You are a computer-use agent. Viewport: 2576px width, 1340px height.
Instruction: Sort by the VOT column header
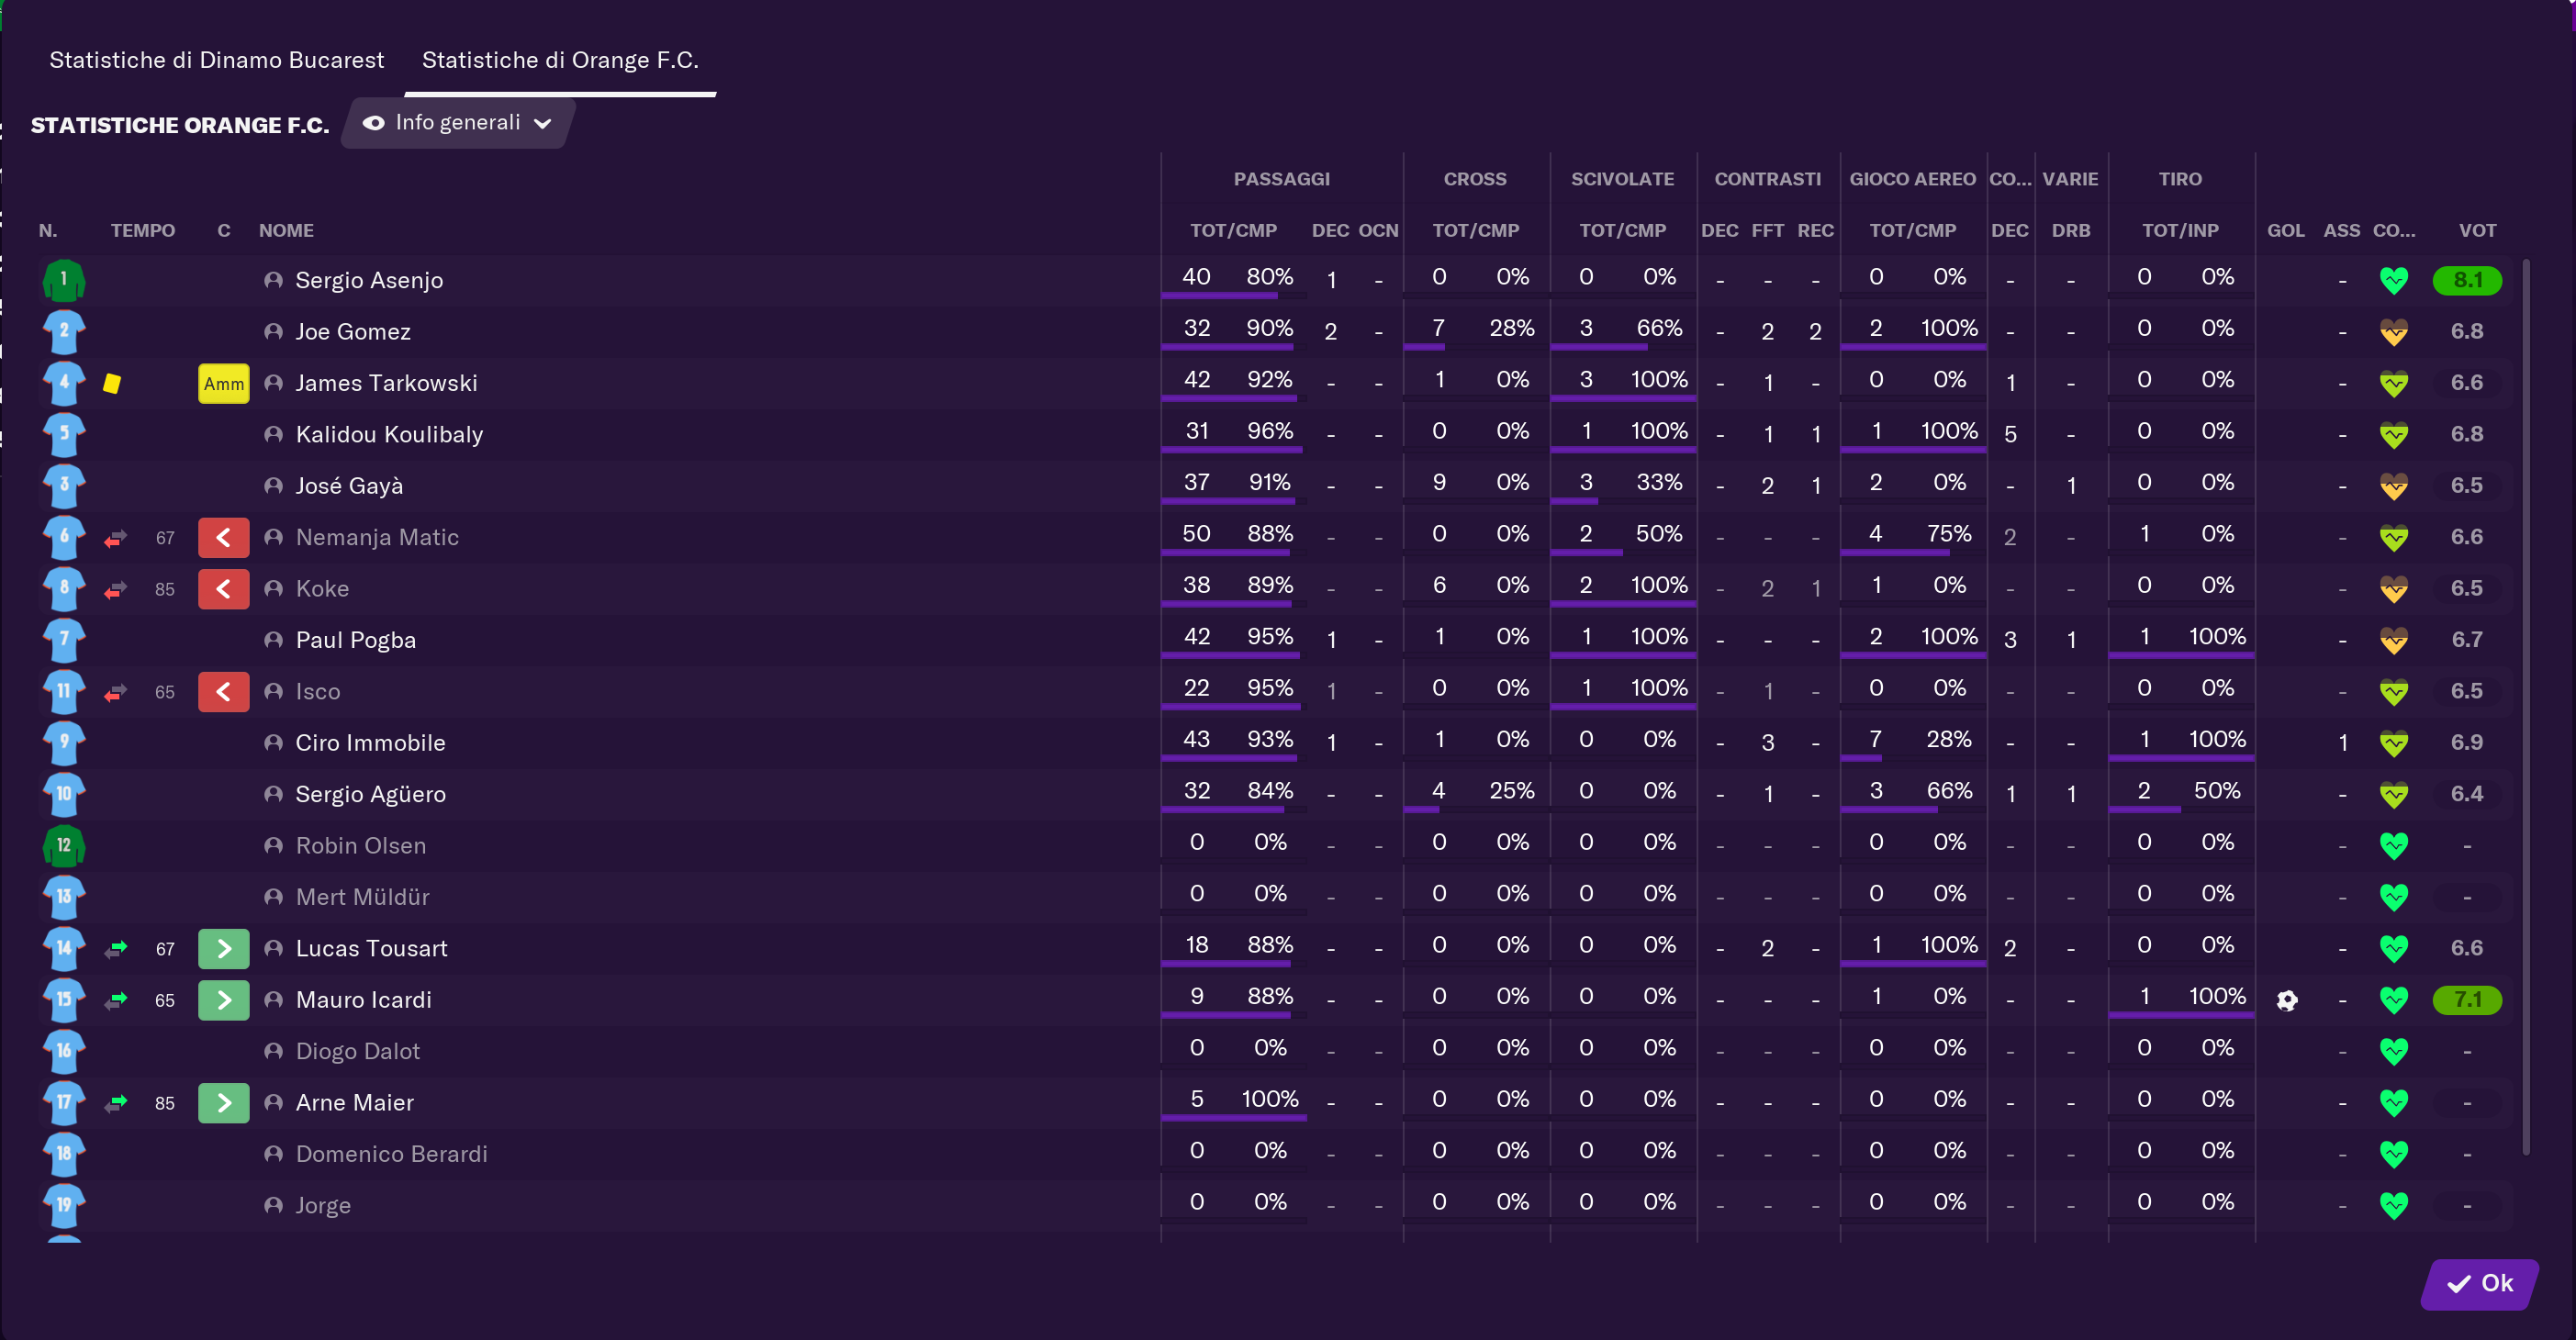[x=2476, y=230]
